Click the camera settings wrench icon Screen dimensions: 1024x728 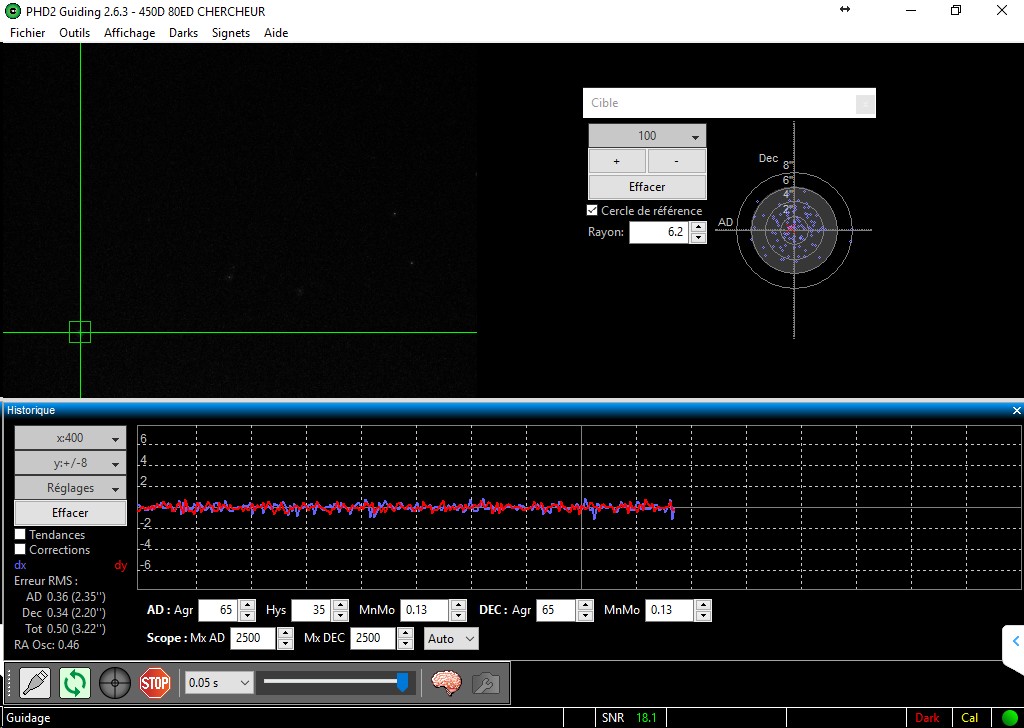[485, 683]
